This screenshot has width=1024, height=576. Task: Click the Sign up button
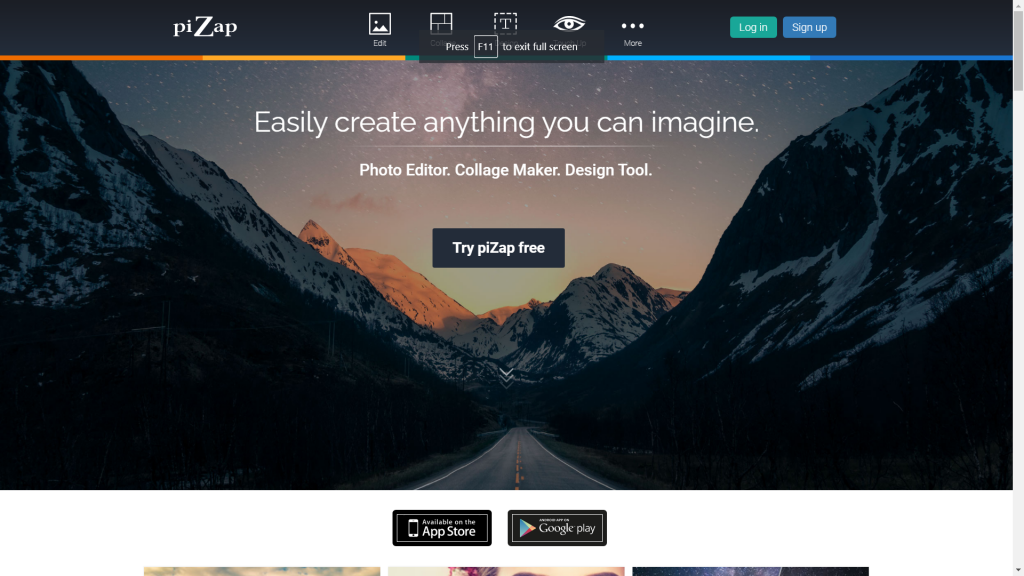click(809, 27)
